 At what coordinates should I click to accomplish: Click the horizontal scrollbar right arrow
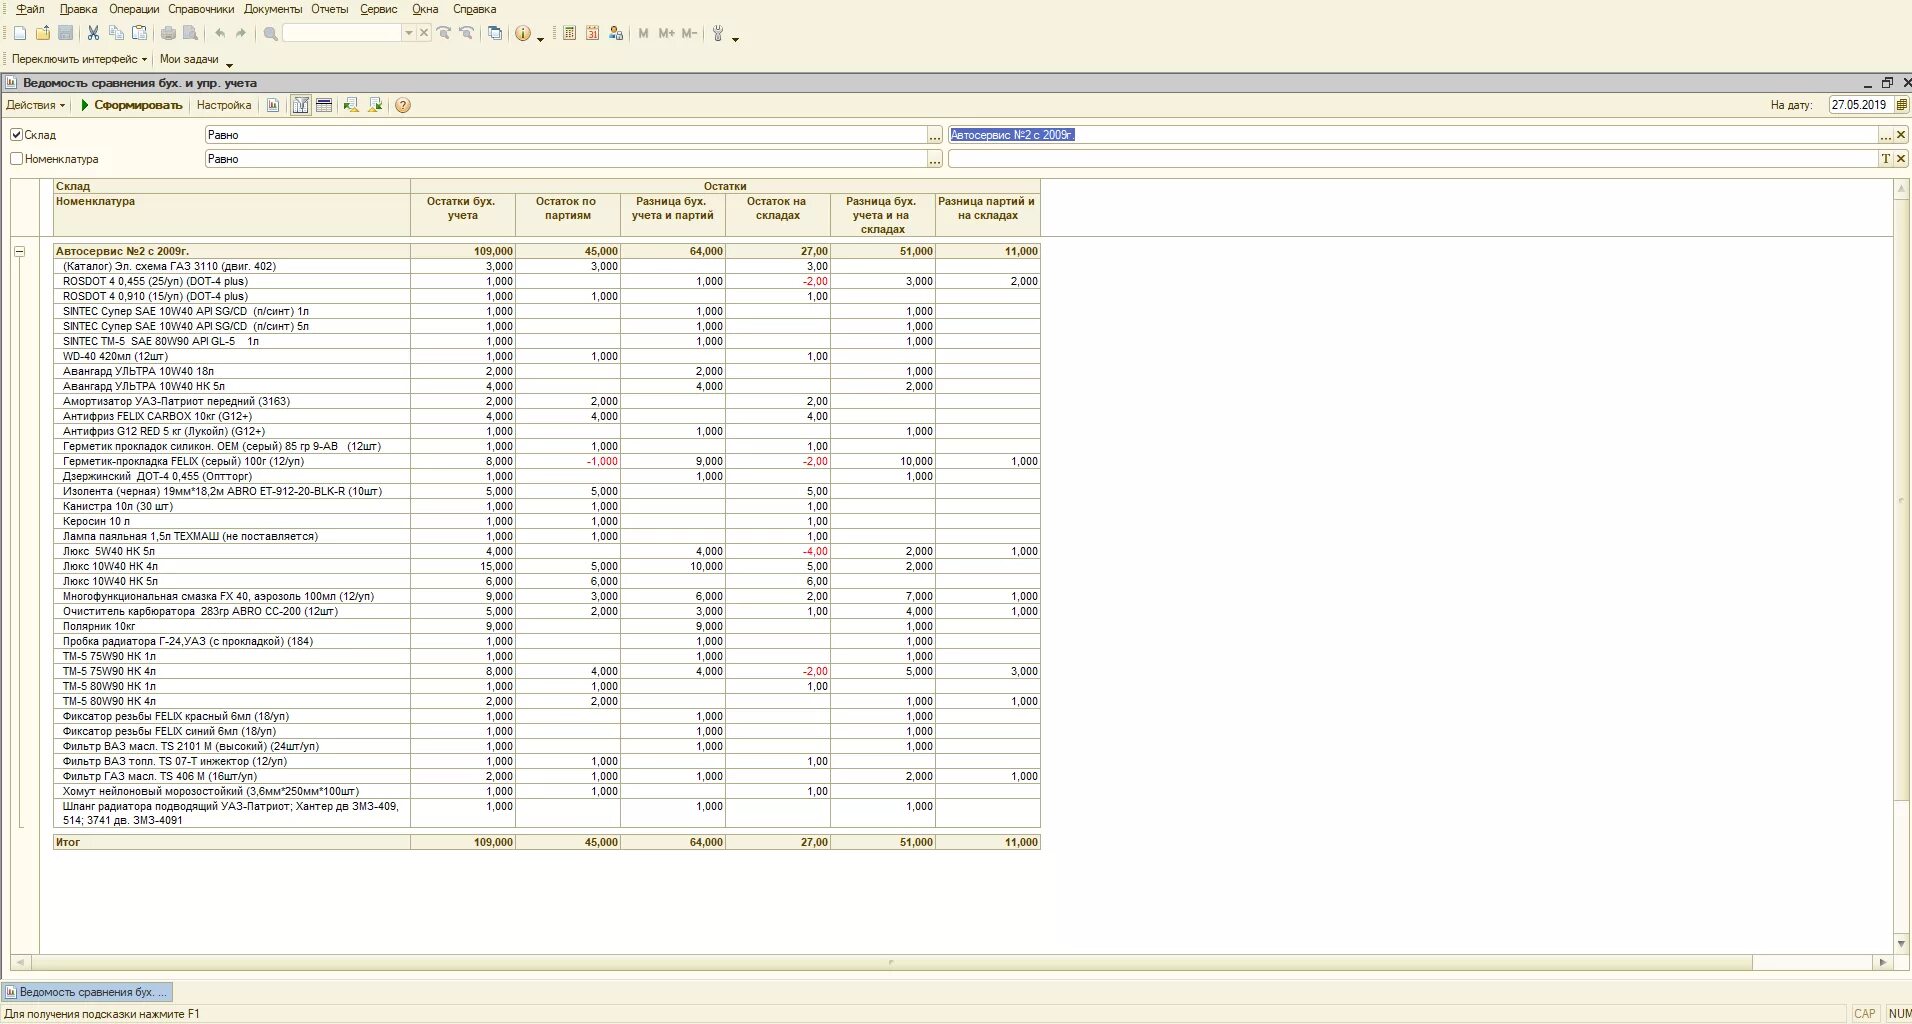(1882, 962)
